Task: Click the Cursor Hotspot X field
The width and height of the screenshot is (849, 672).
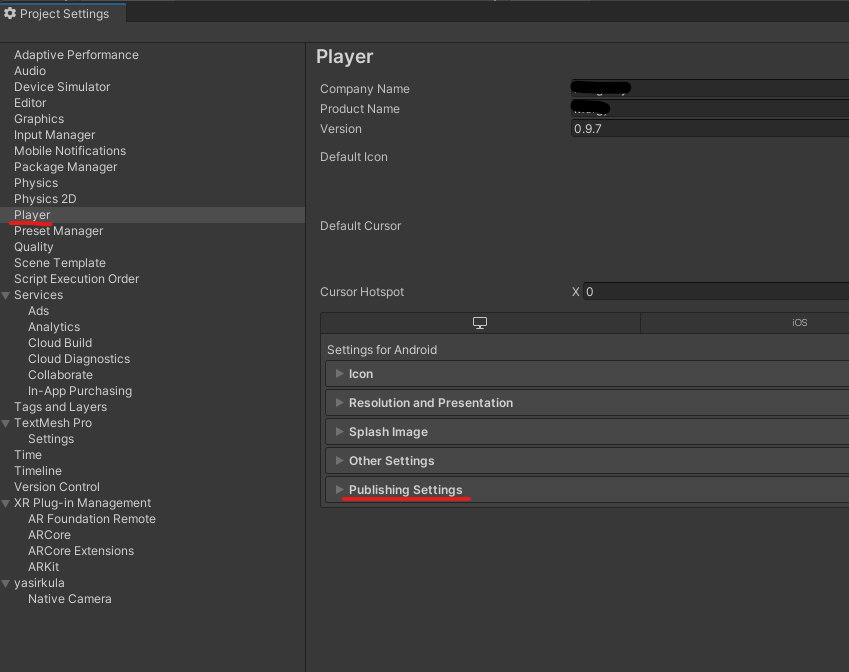Action: click(700, 291)
